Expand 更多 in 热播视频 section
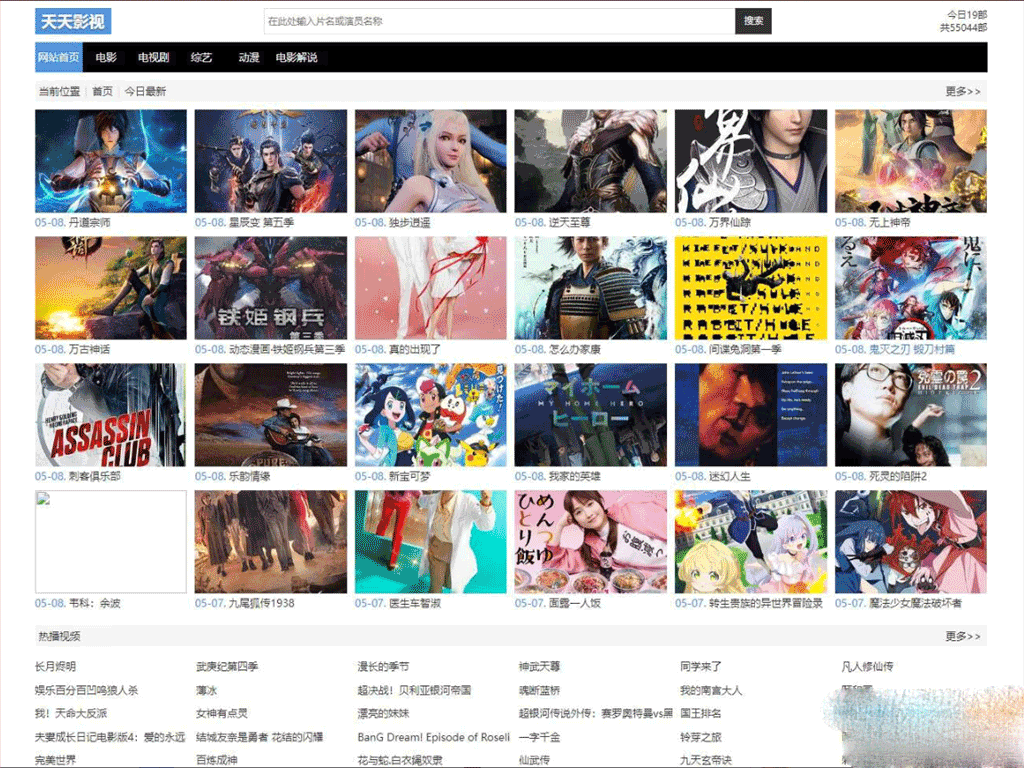This screenshot has height=768, width=1024. click(962, 636)
